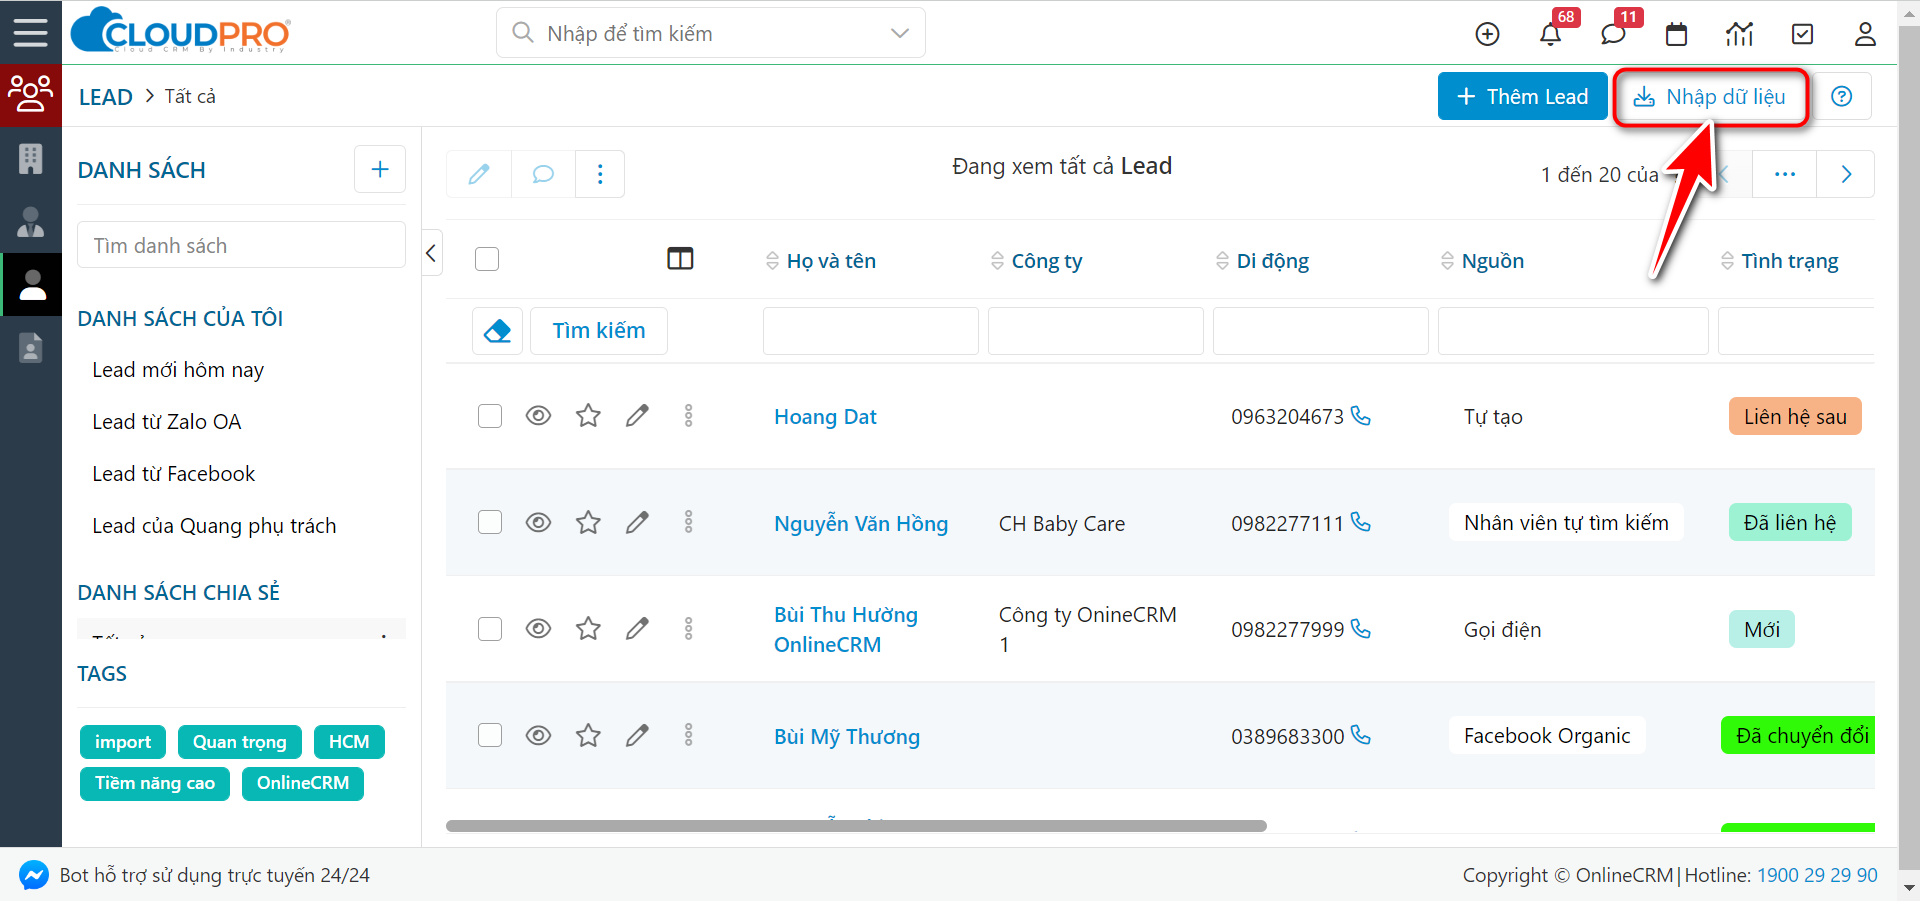Open the quick create plus icon
Image resolution: width=1920 pixels, height=901 pixels.
(x=1487, y=34)
